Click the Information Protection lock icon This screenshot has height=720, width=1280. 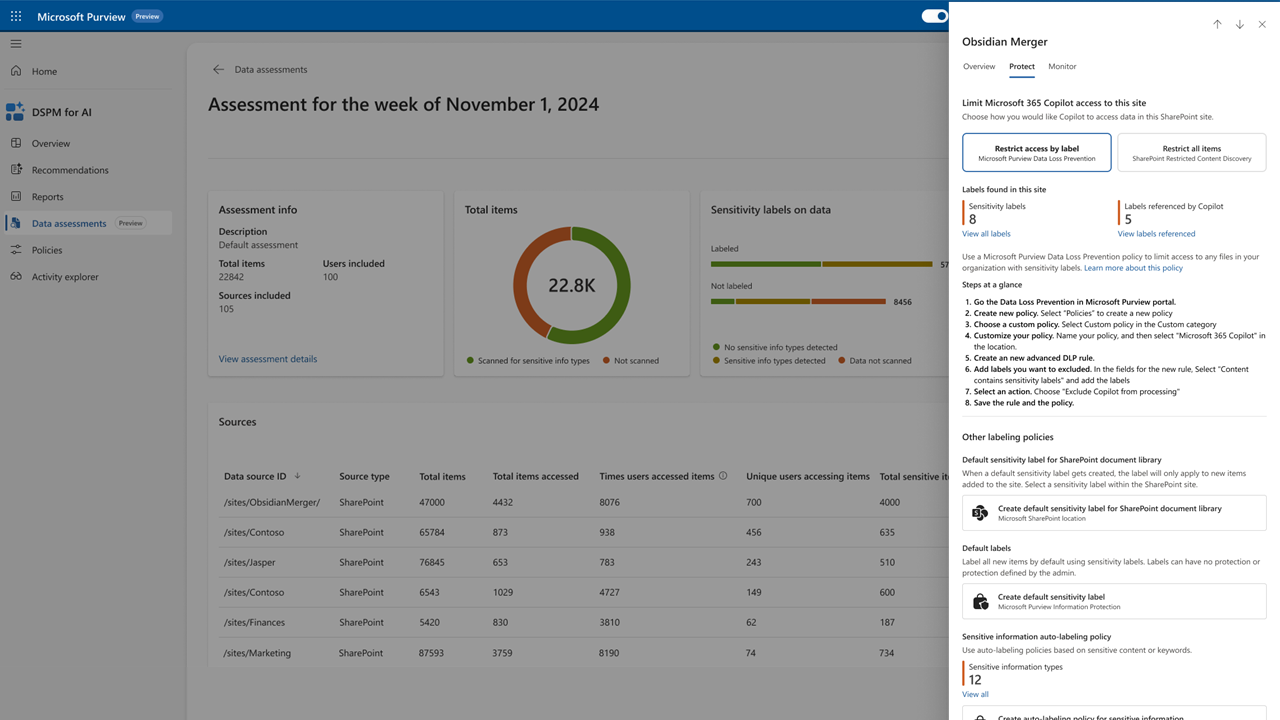click(980, 601)
